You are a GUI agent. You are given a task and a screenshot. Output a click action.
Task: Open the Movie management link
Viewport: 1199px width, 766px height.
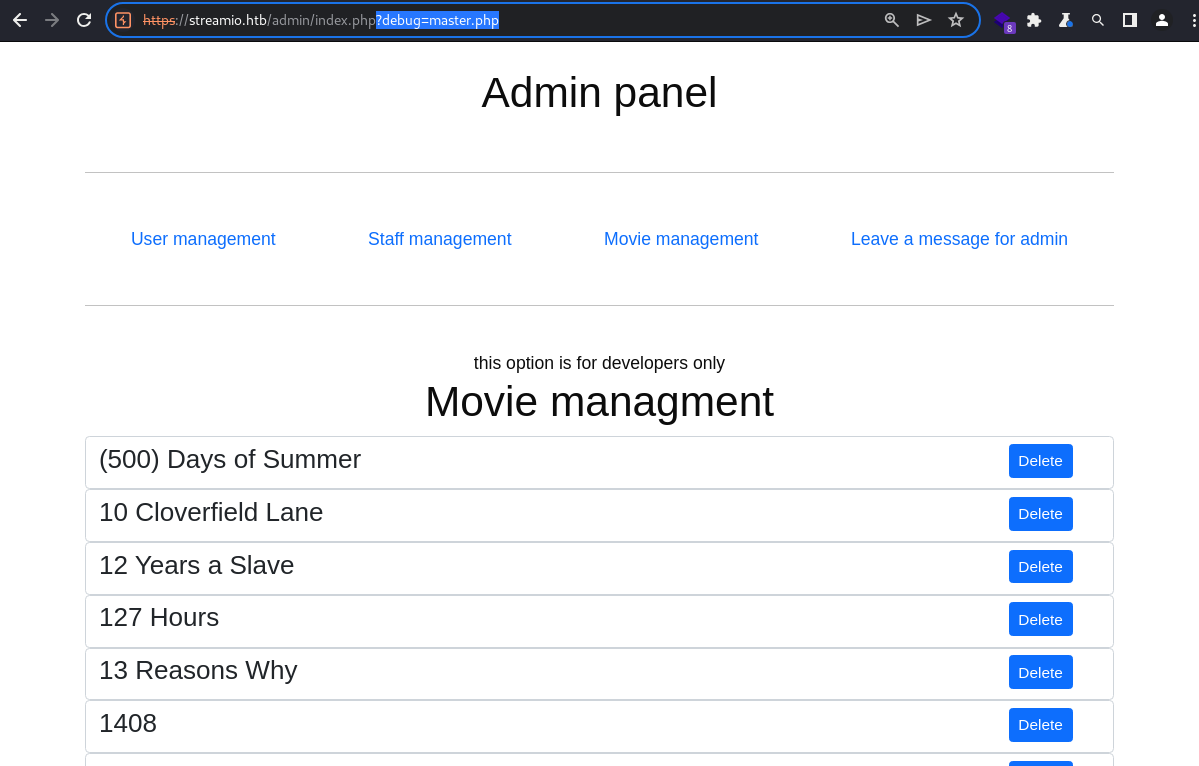click(x=681, y=239)
